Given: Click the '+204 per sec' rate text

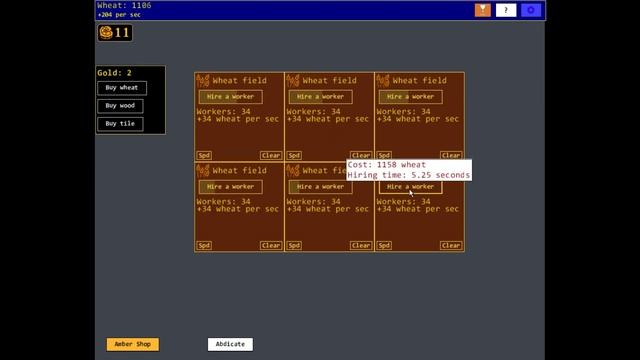Looking at the screenshot, I should [119, 15].
